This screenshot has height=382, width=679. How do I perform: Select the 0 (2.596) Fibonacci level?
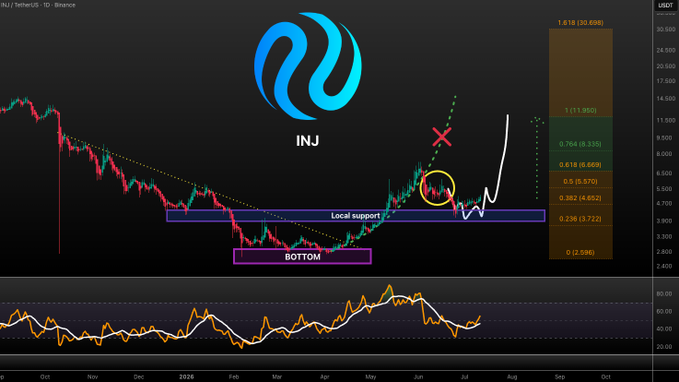pos(580,253)
